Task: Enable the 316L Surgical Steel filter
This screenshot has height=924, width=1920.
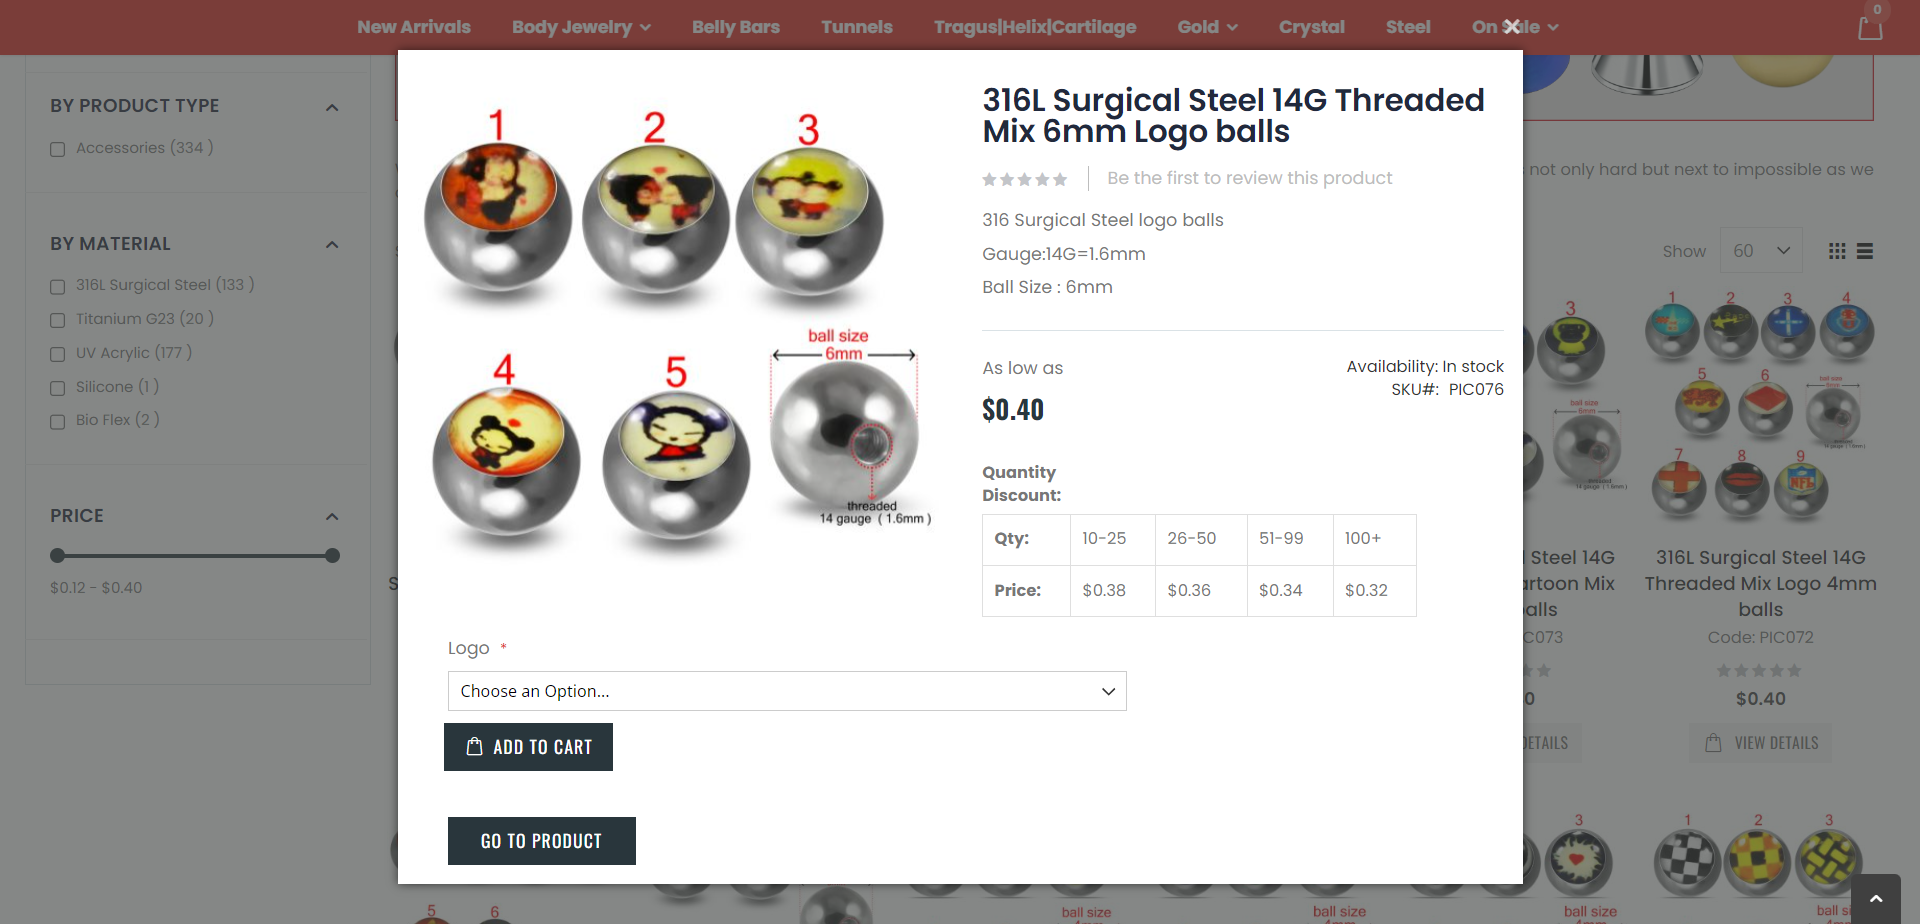Action: 58,286
